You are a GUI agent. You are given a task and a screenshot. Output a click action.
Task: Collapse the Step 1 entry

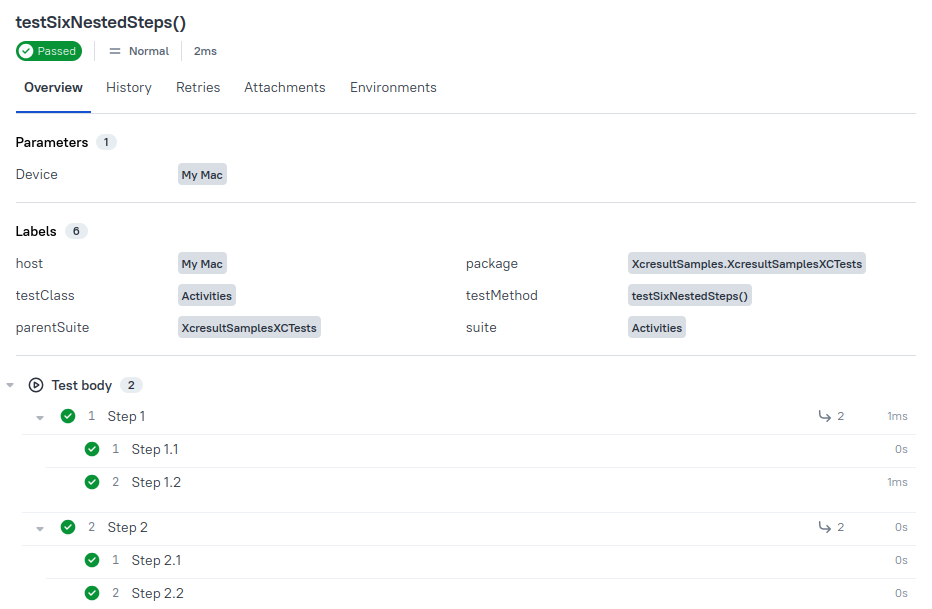(x=39, y=416)
